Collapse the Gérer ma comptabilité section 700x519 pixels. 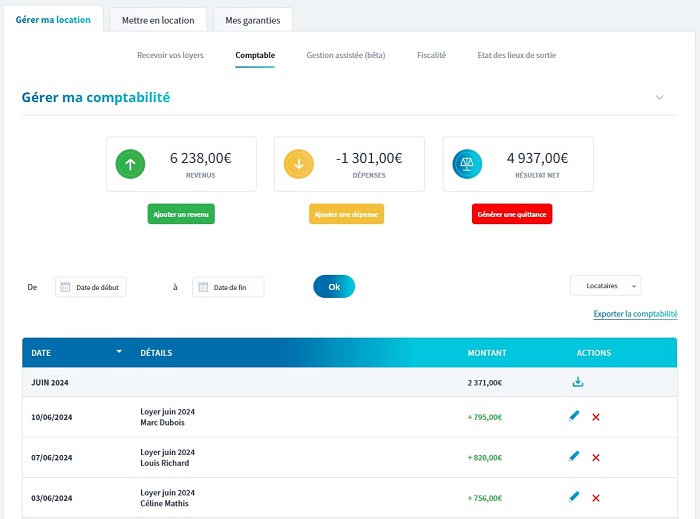coord(659,98)
